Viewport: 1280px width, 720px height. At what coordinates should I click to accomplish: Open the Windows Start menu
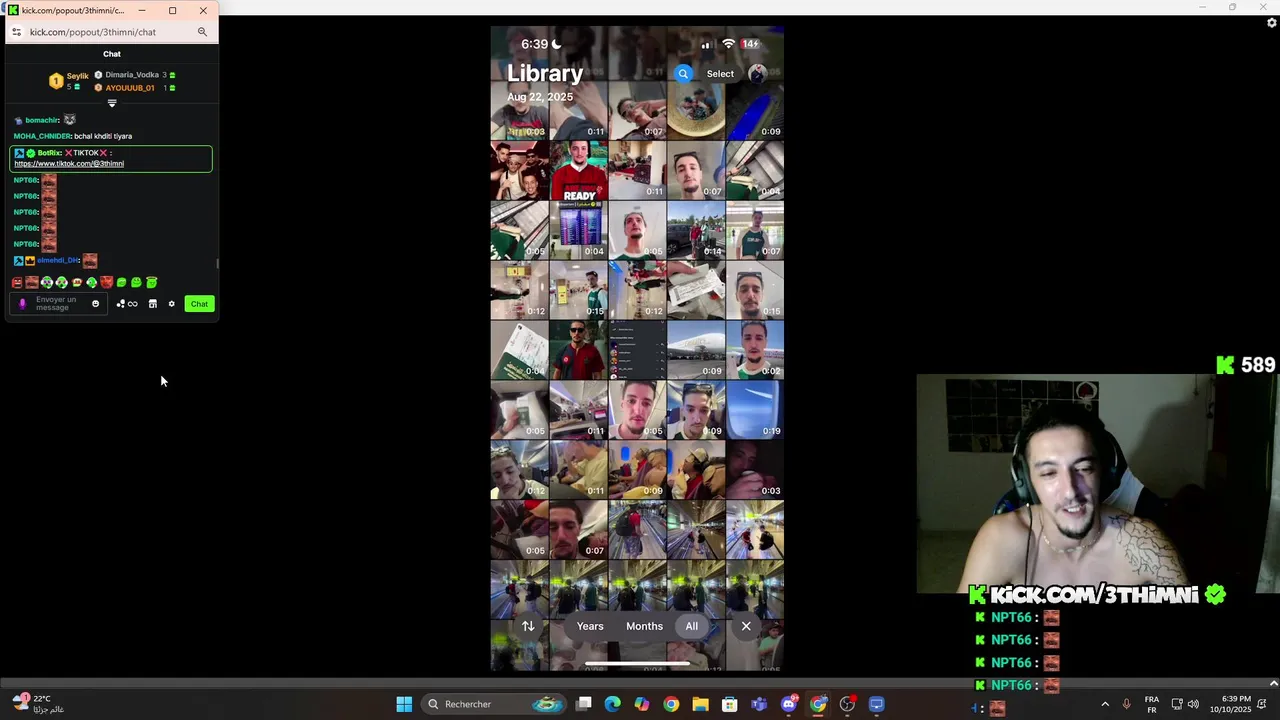404,704
